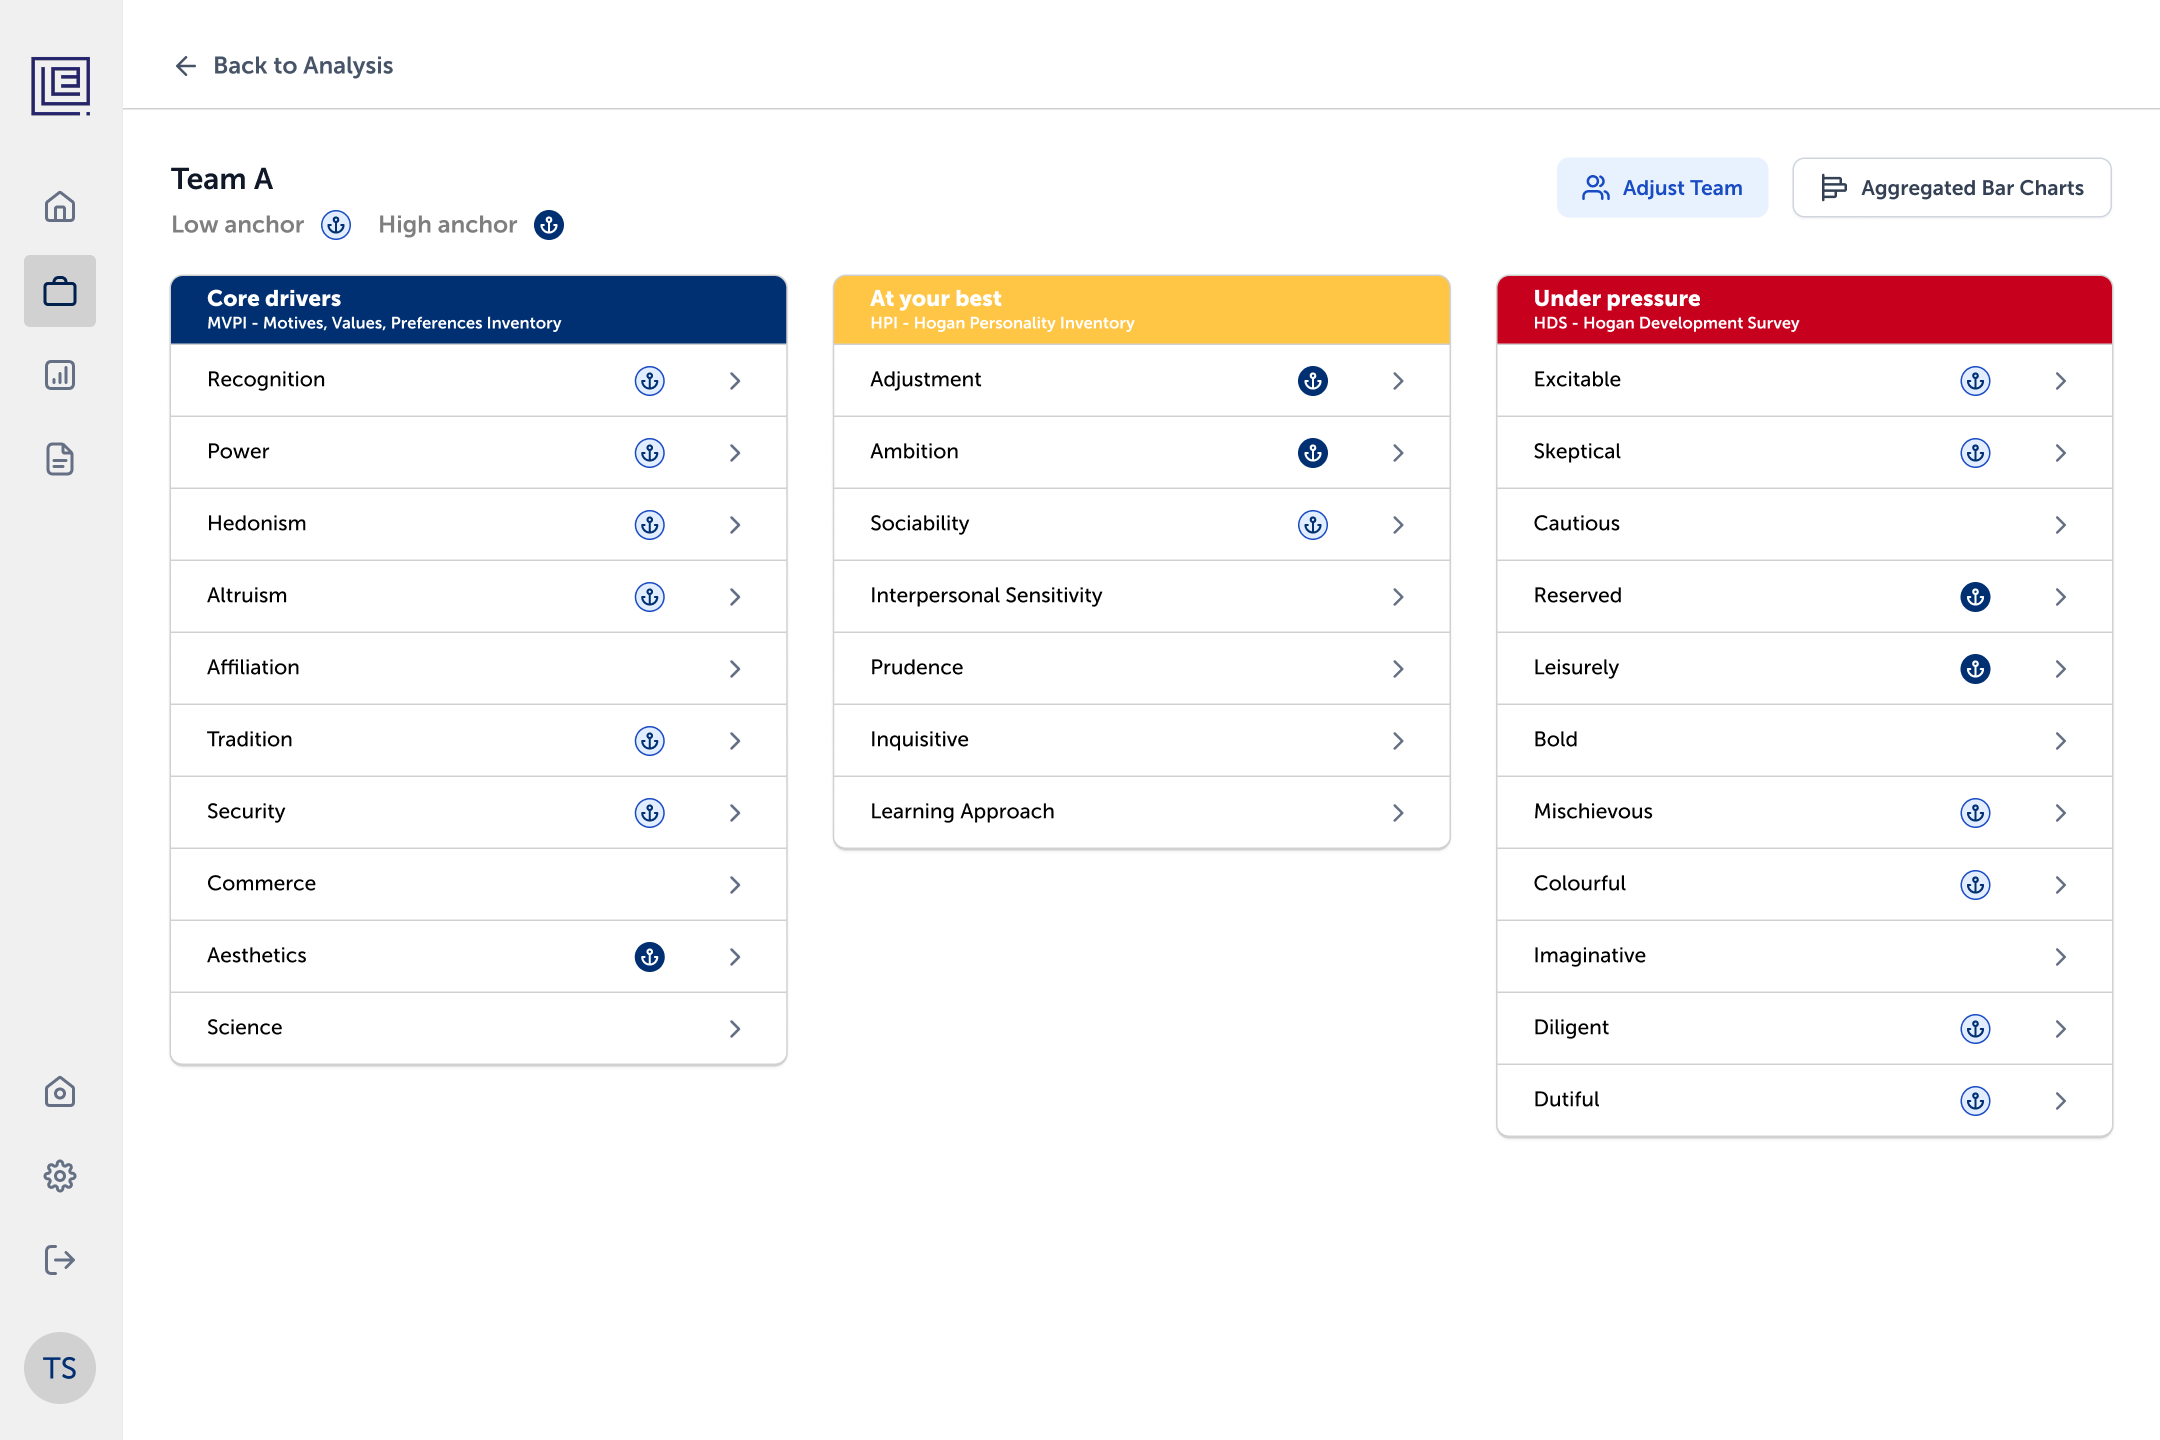The height and width of the screenshot is (1440, 2160).
Task: Open the Inquisitive row
Action: [1142, 740]
